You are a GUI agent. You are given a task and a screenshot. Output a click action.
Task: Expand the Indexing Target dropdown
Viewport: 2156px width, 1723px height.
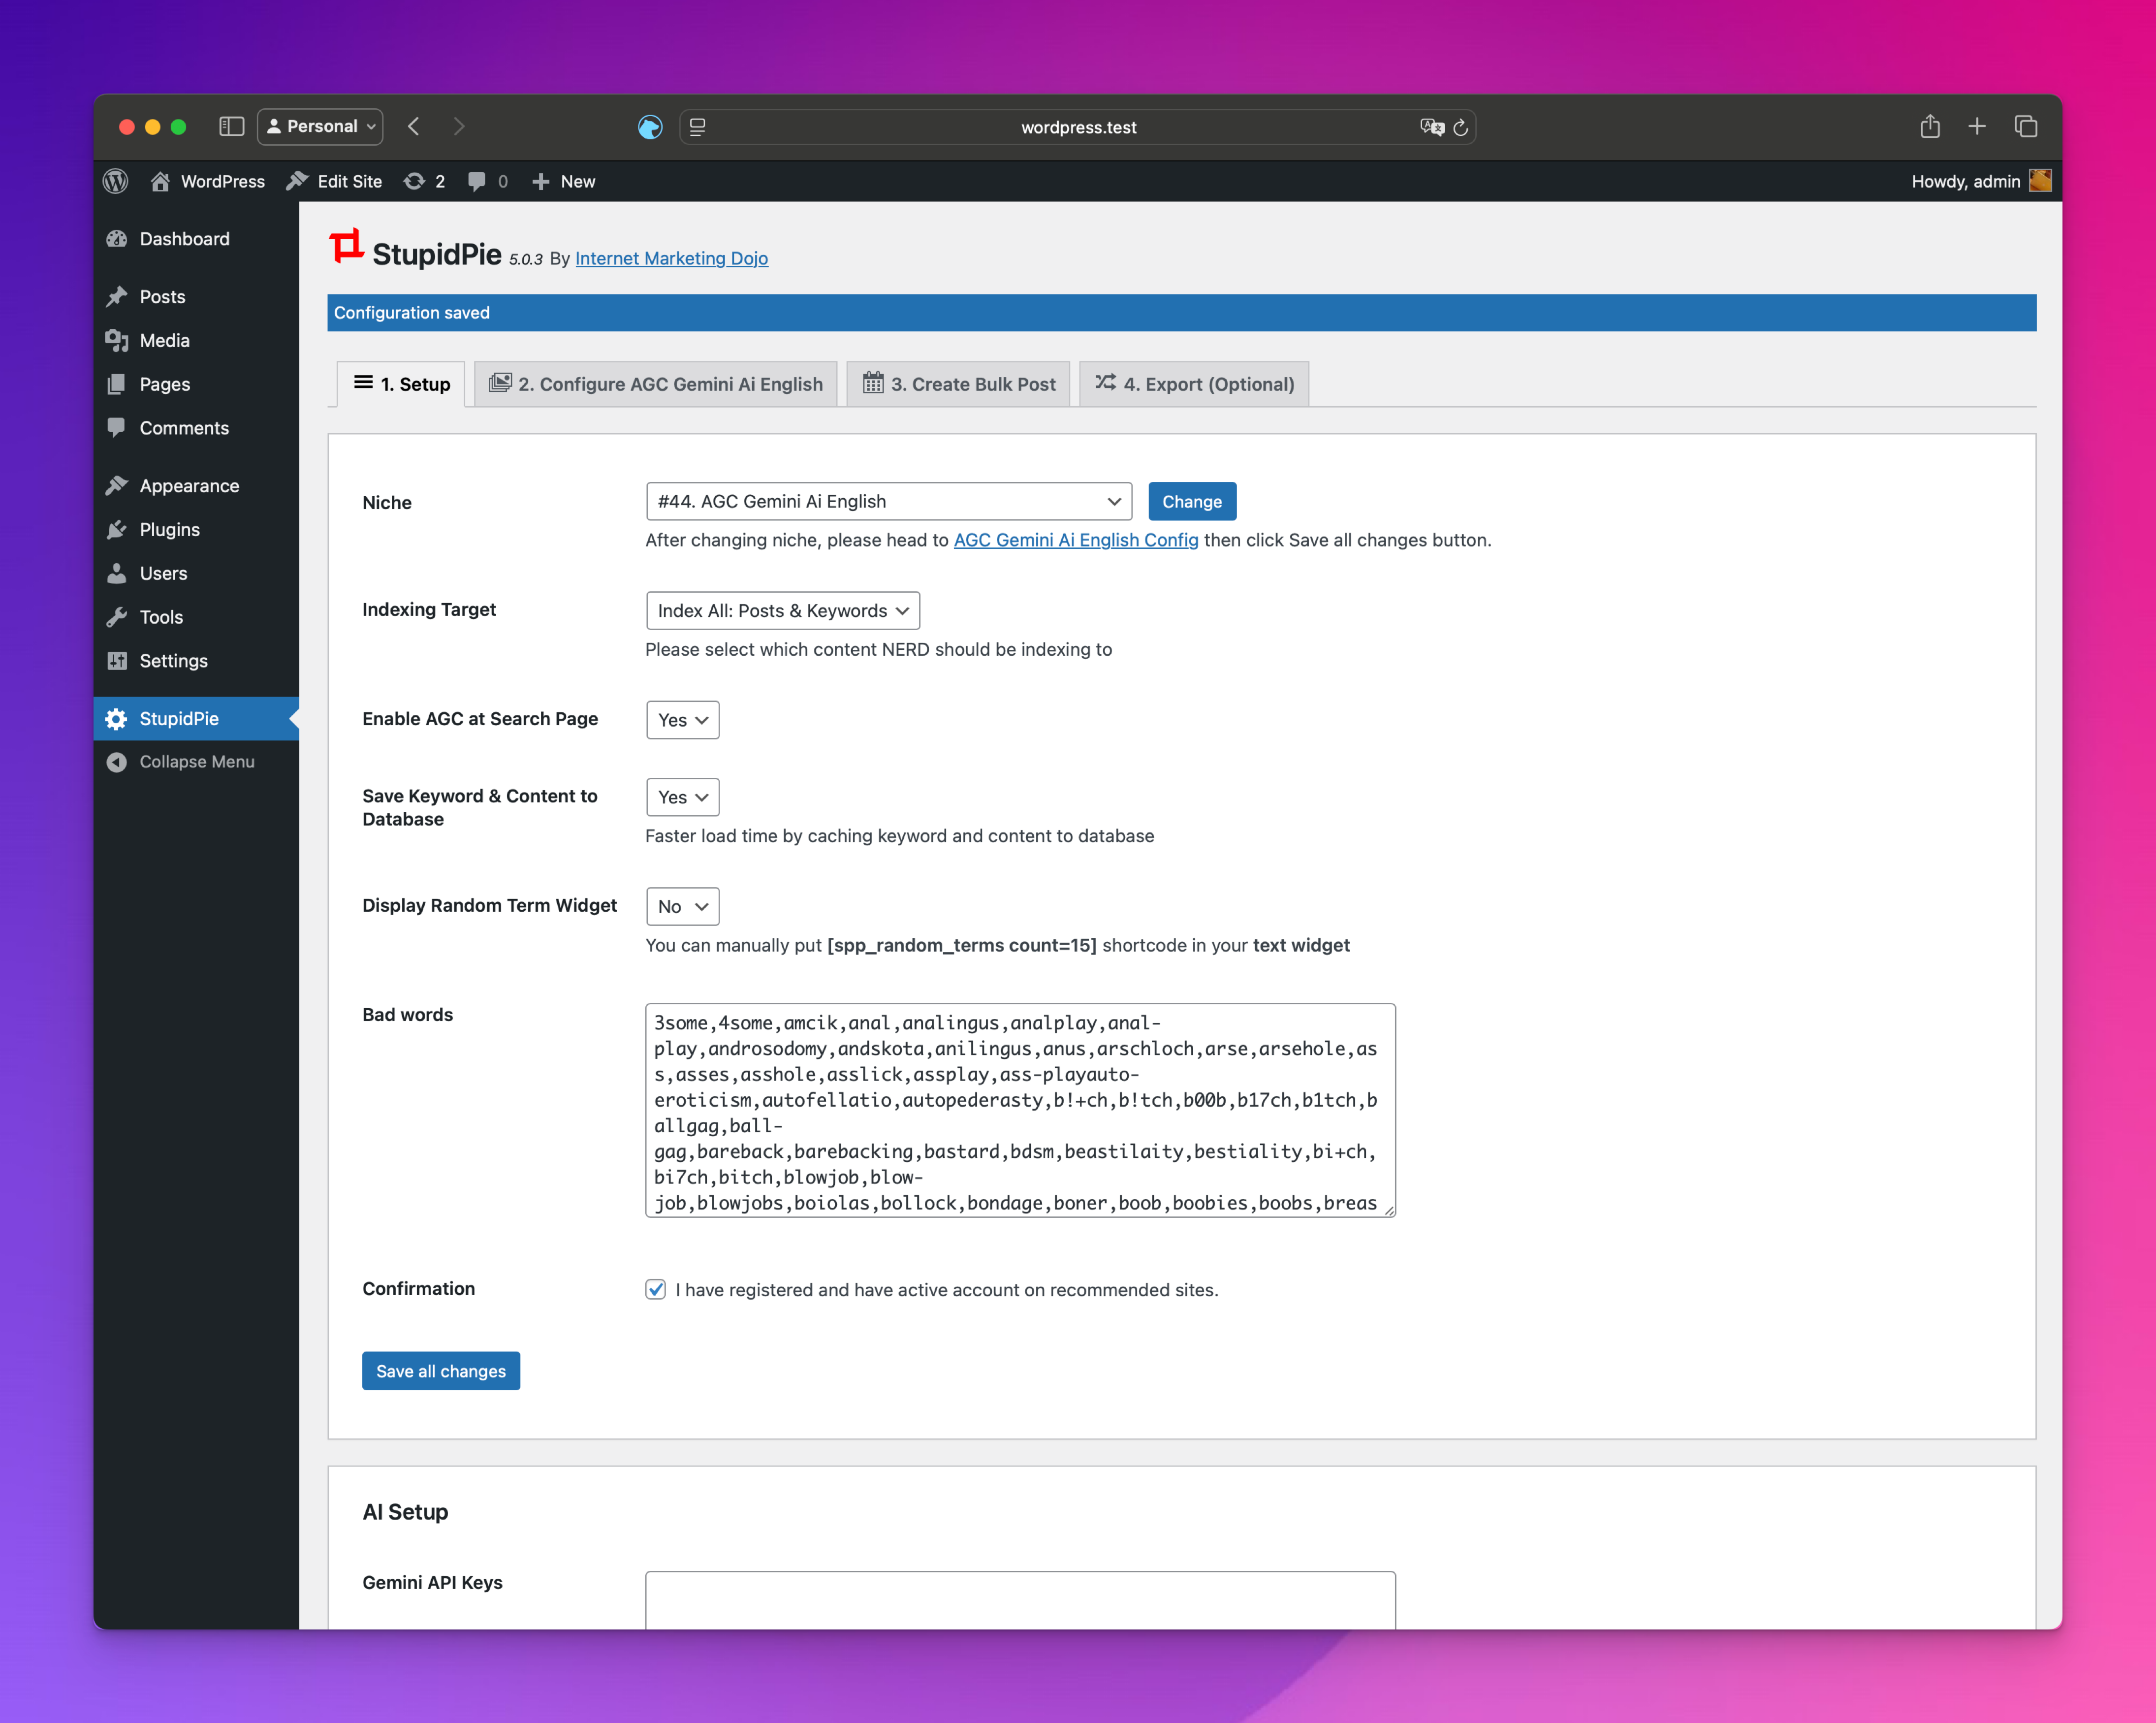tap(782, 610)
